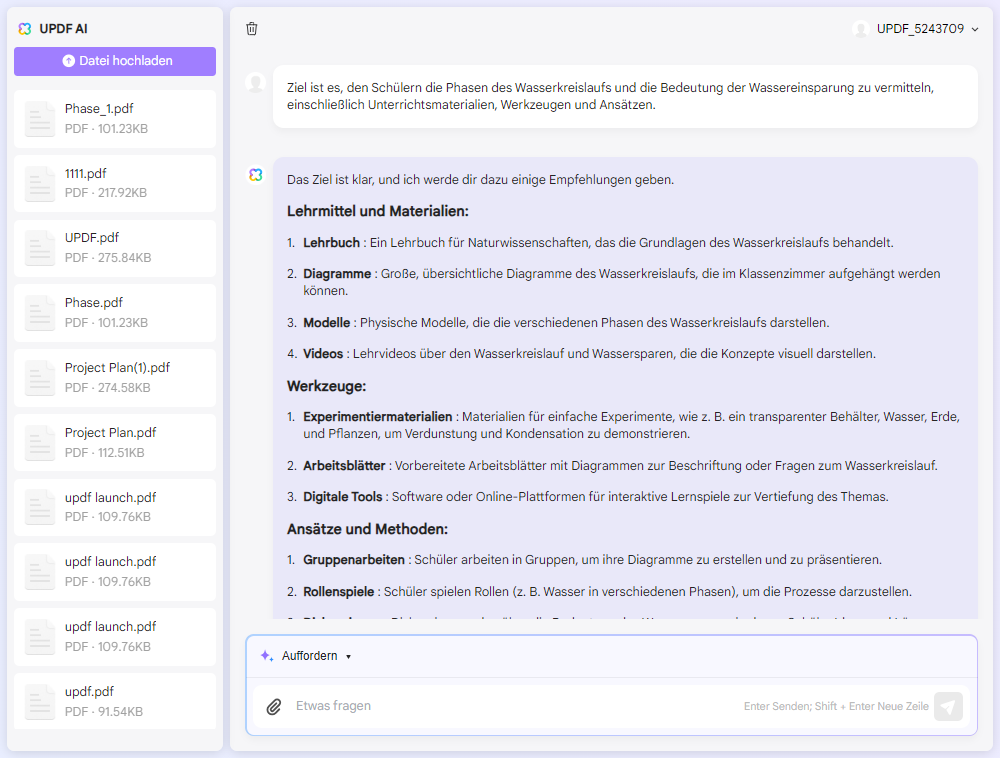
Task: Click the Lehrbuch list item
Action: pyautogui.click(x=590, y=243)
